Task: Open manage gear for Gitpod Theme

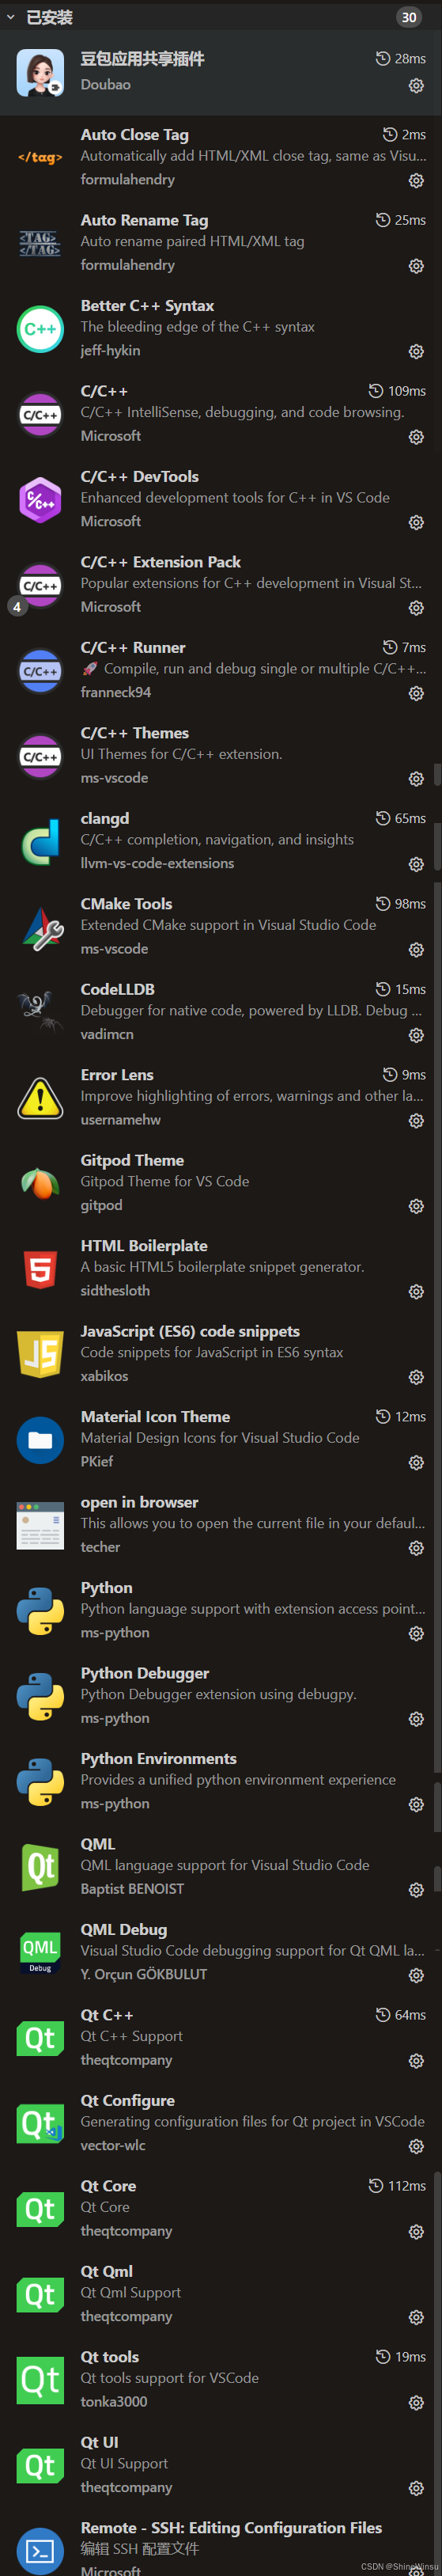Action: pos(416,1207)
